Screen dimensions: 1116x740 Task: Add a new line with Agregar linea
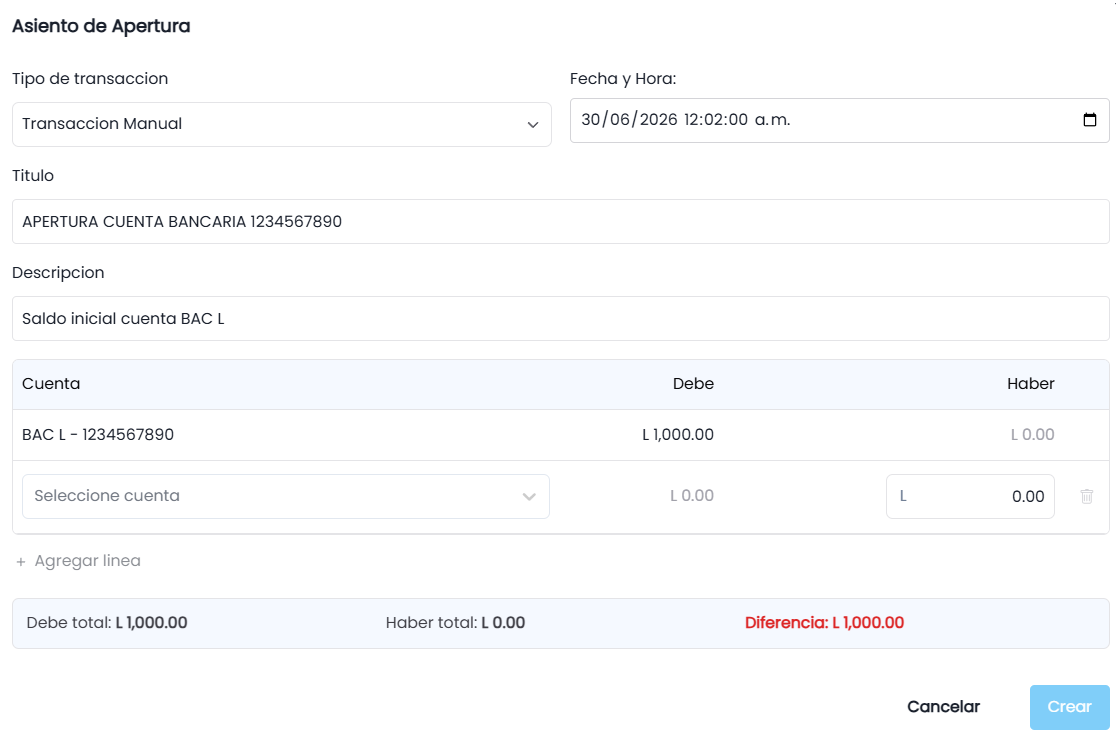coord(78,561)
